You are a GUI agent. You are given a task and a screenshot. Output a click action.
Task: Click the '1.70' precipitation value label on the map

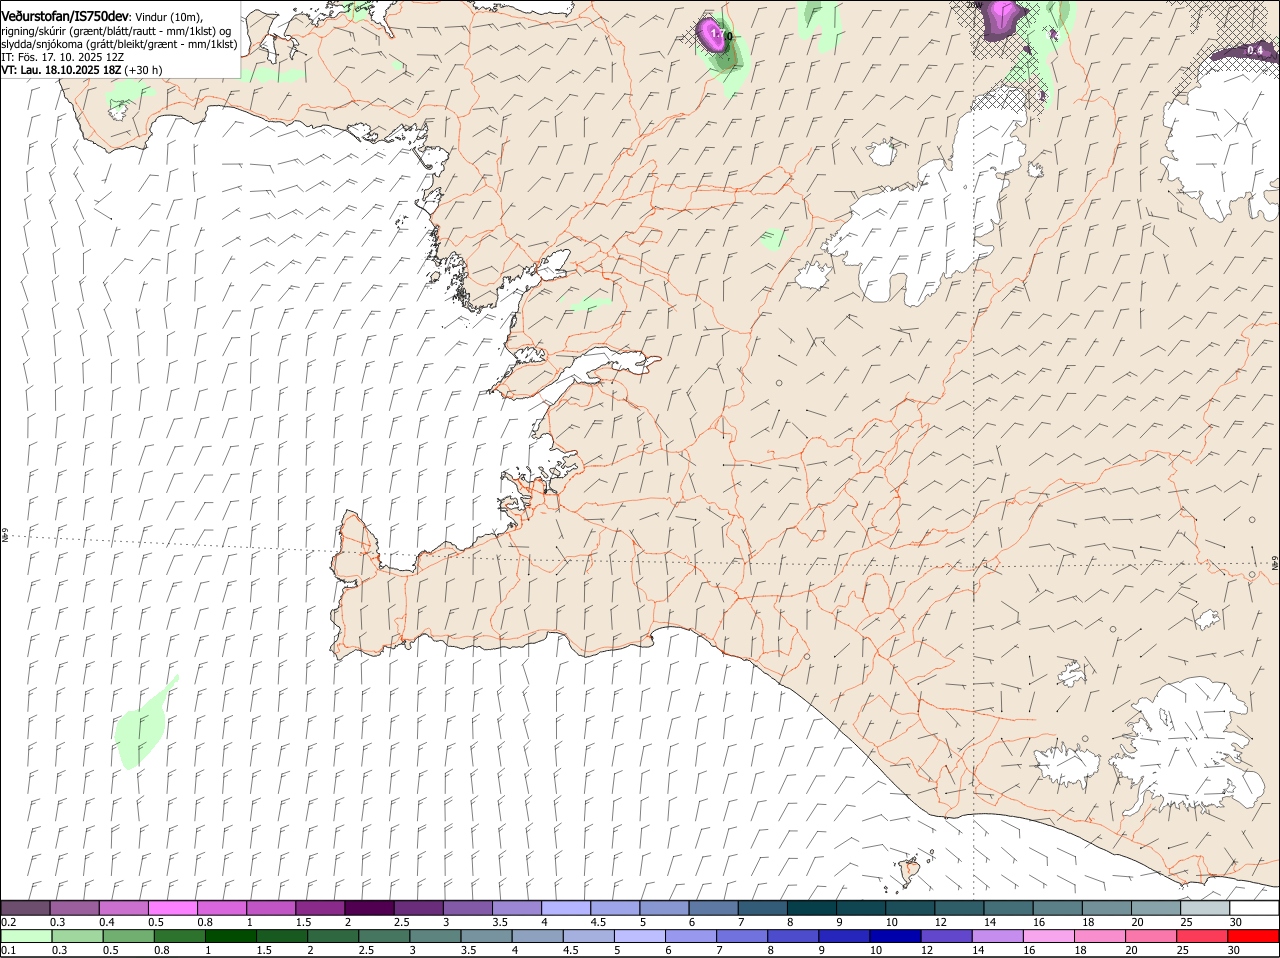pyautogui.click(x=720, y=37)
